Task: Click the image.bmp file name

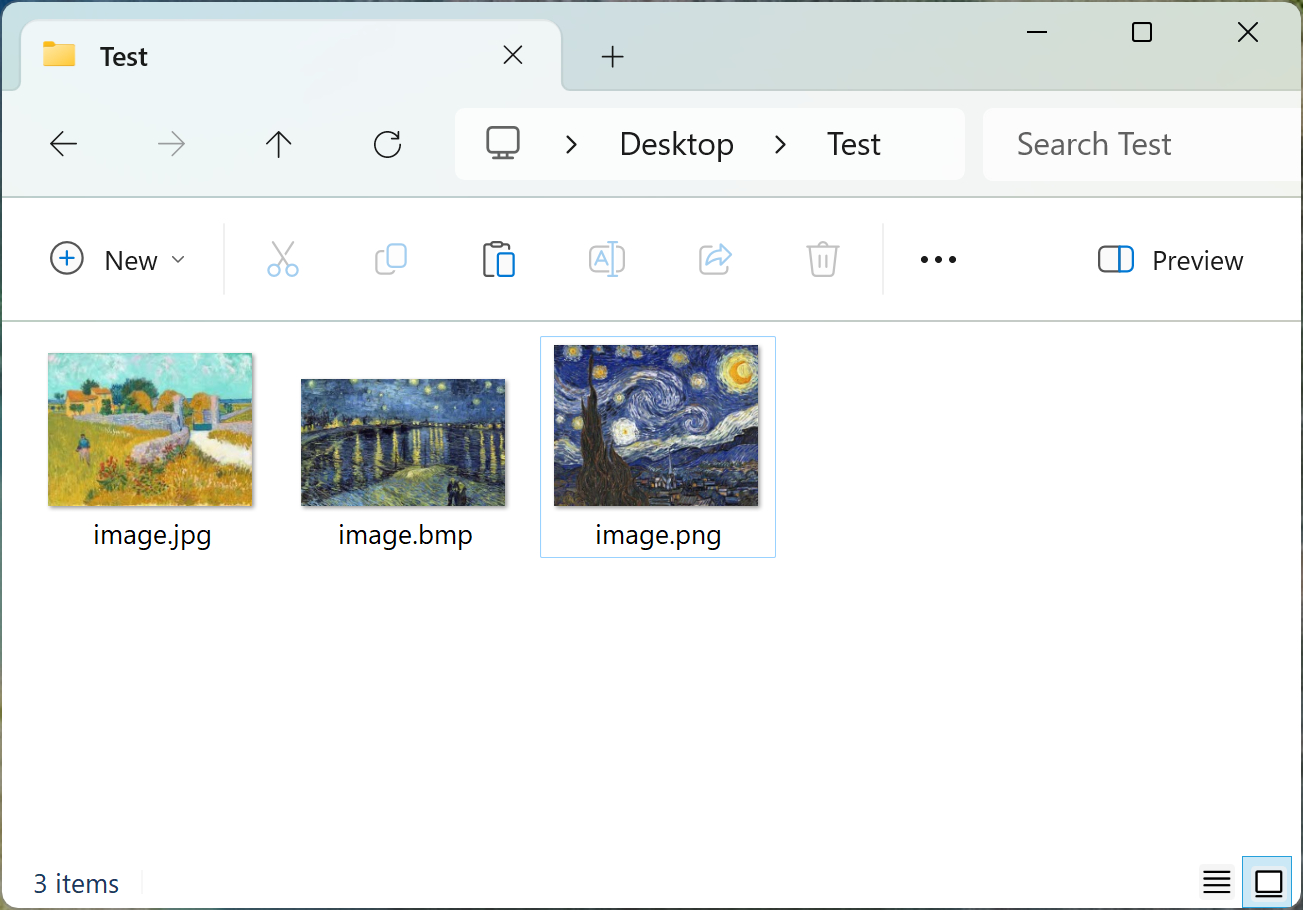Action: [405, 535]
